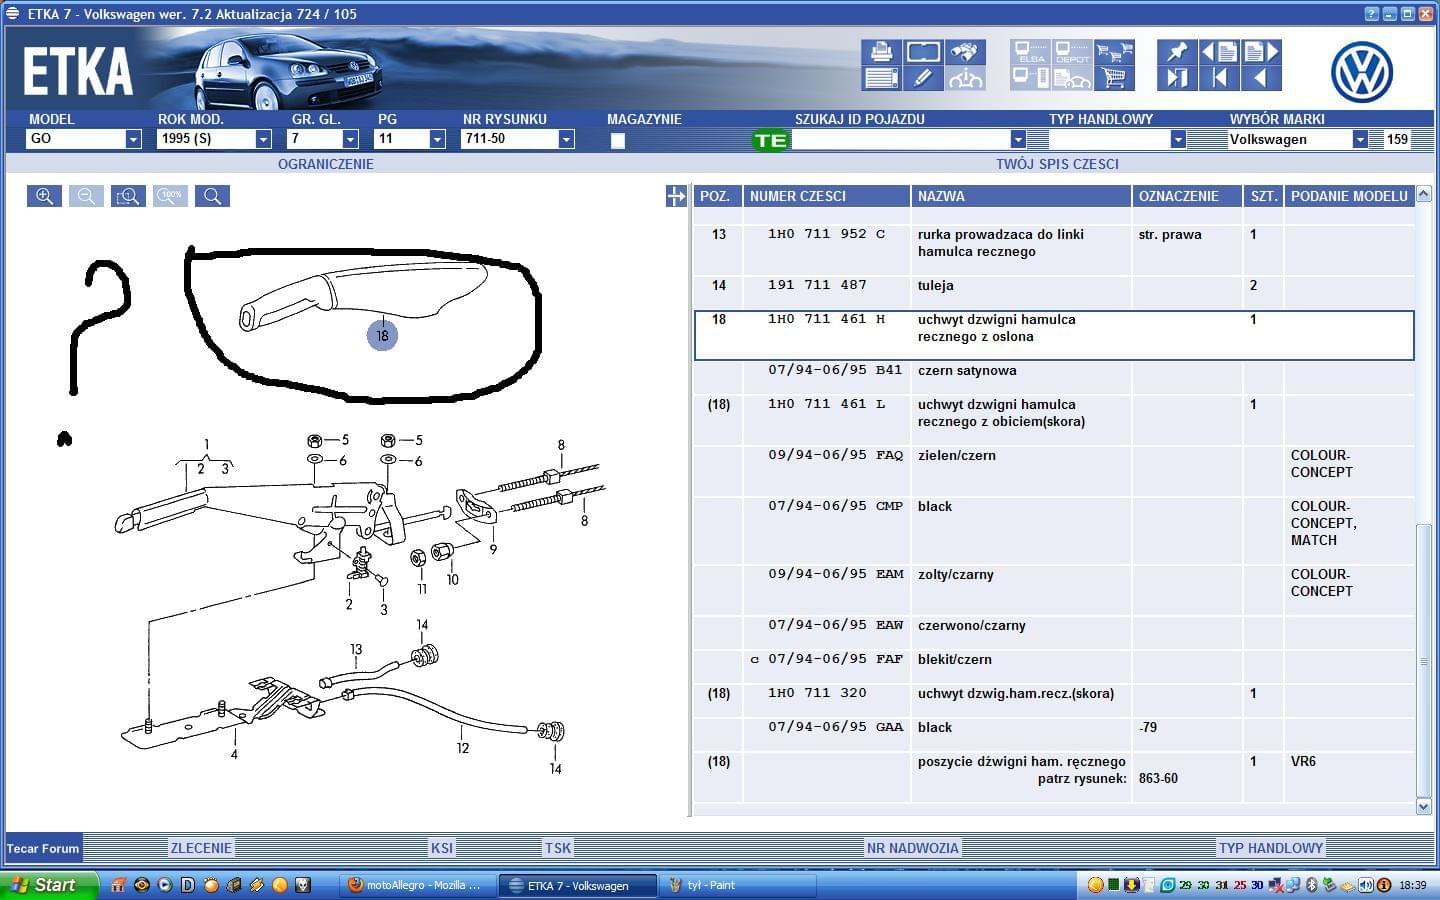Click the PODANIE MODELU column header
The width and height of the screenshot is (1440, 900).
(1349, 196)
